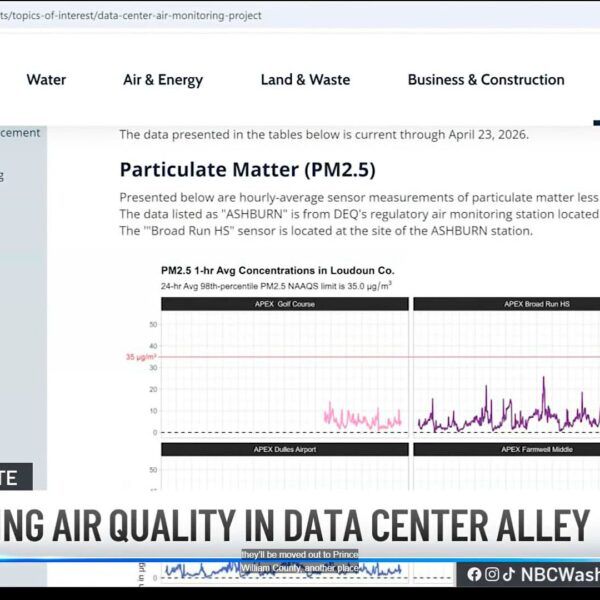The image size is (600, 600).
Task: Click the pink Golf Course data line
Action: (362, 418)
